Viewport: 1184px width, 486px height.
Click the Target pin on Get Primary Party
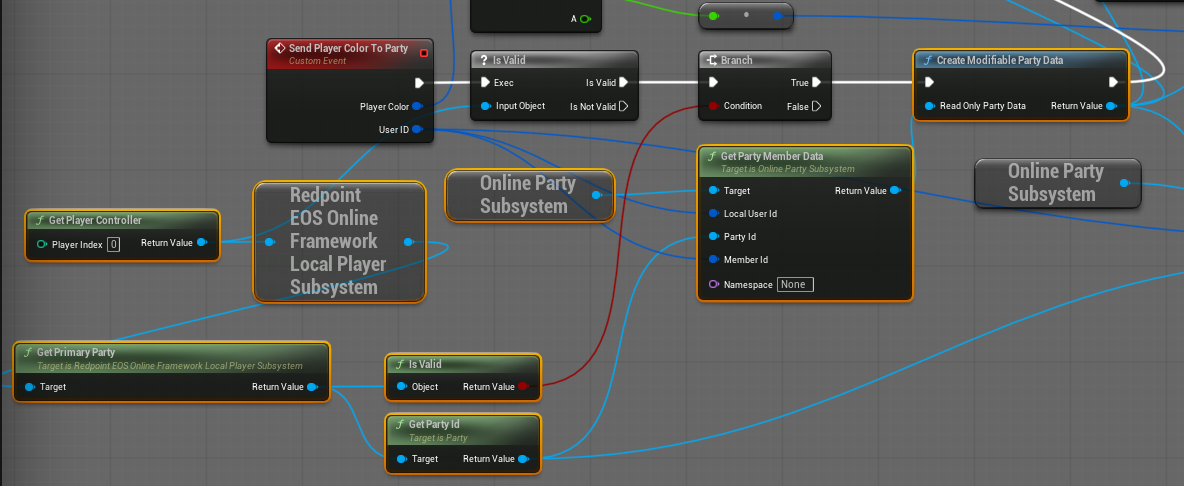[29, 387]
